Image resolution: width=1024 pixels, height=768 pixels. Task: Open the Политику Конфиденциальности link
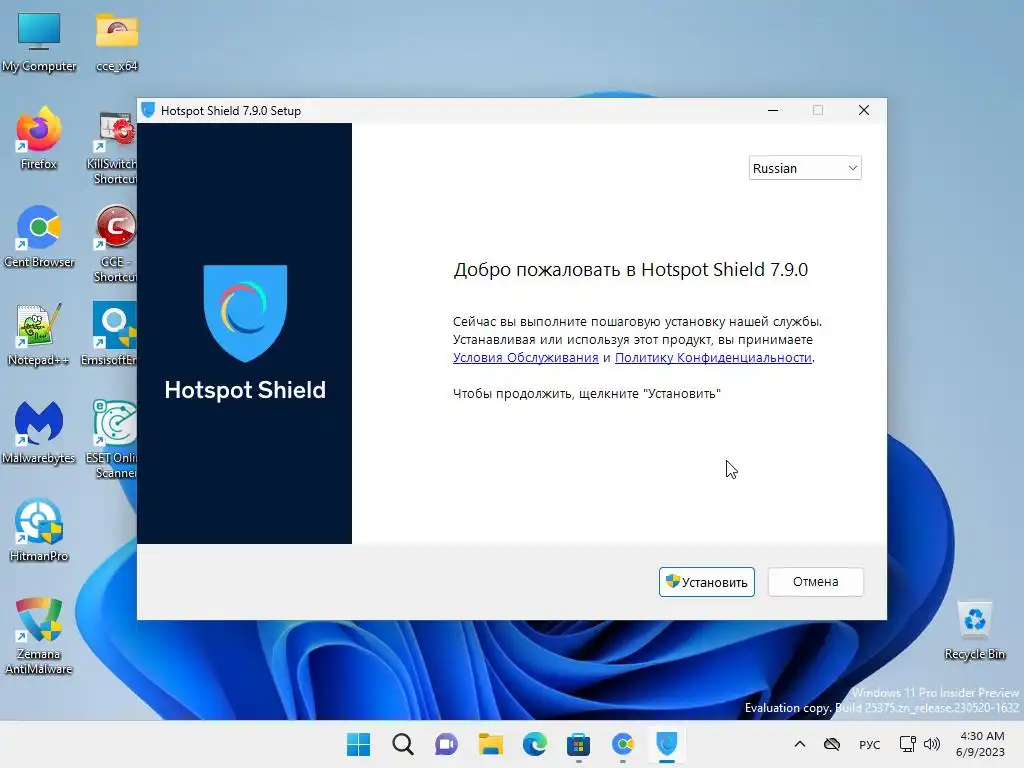point(713,358)
